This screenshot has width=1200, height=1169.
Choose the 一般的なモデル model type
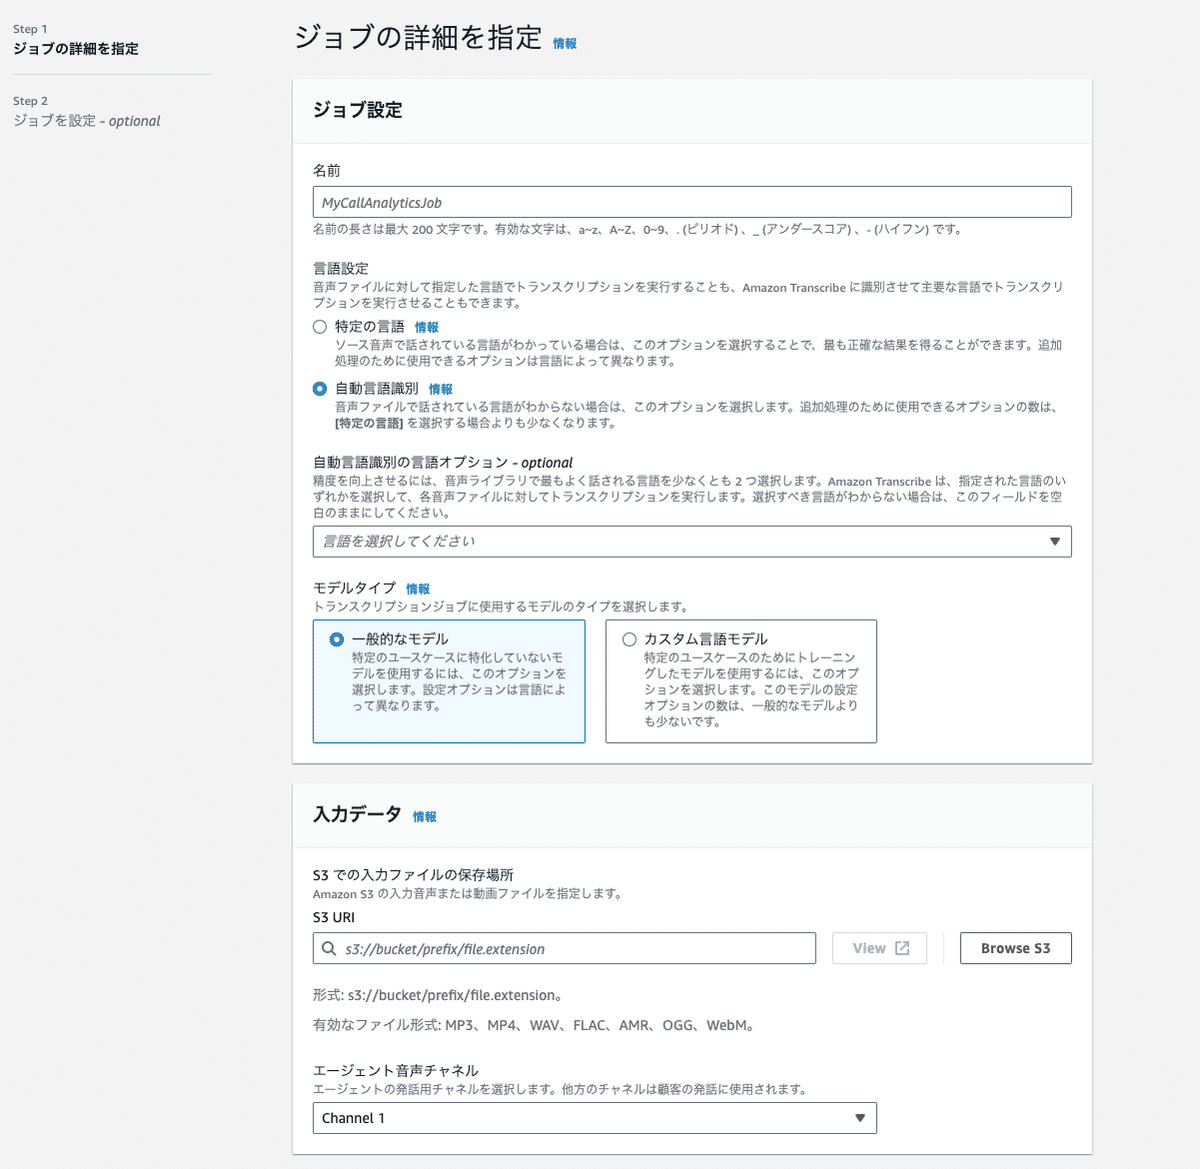coord(449,681)
